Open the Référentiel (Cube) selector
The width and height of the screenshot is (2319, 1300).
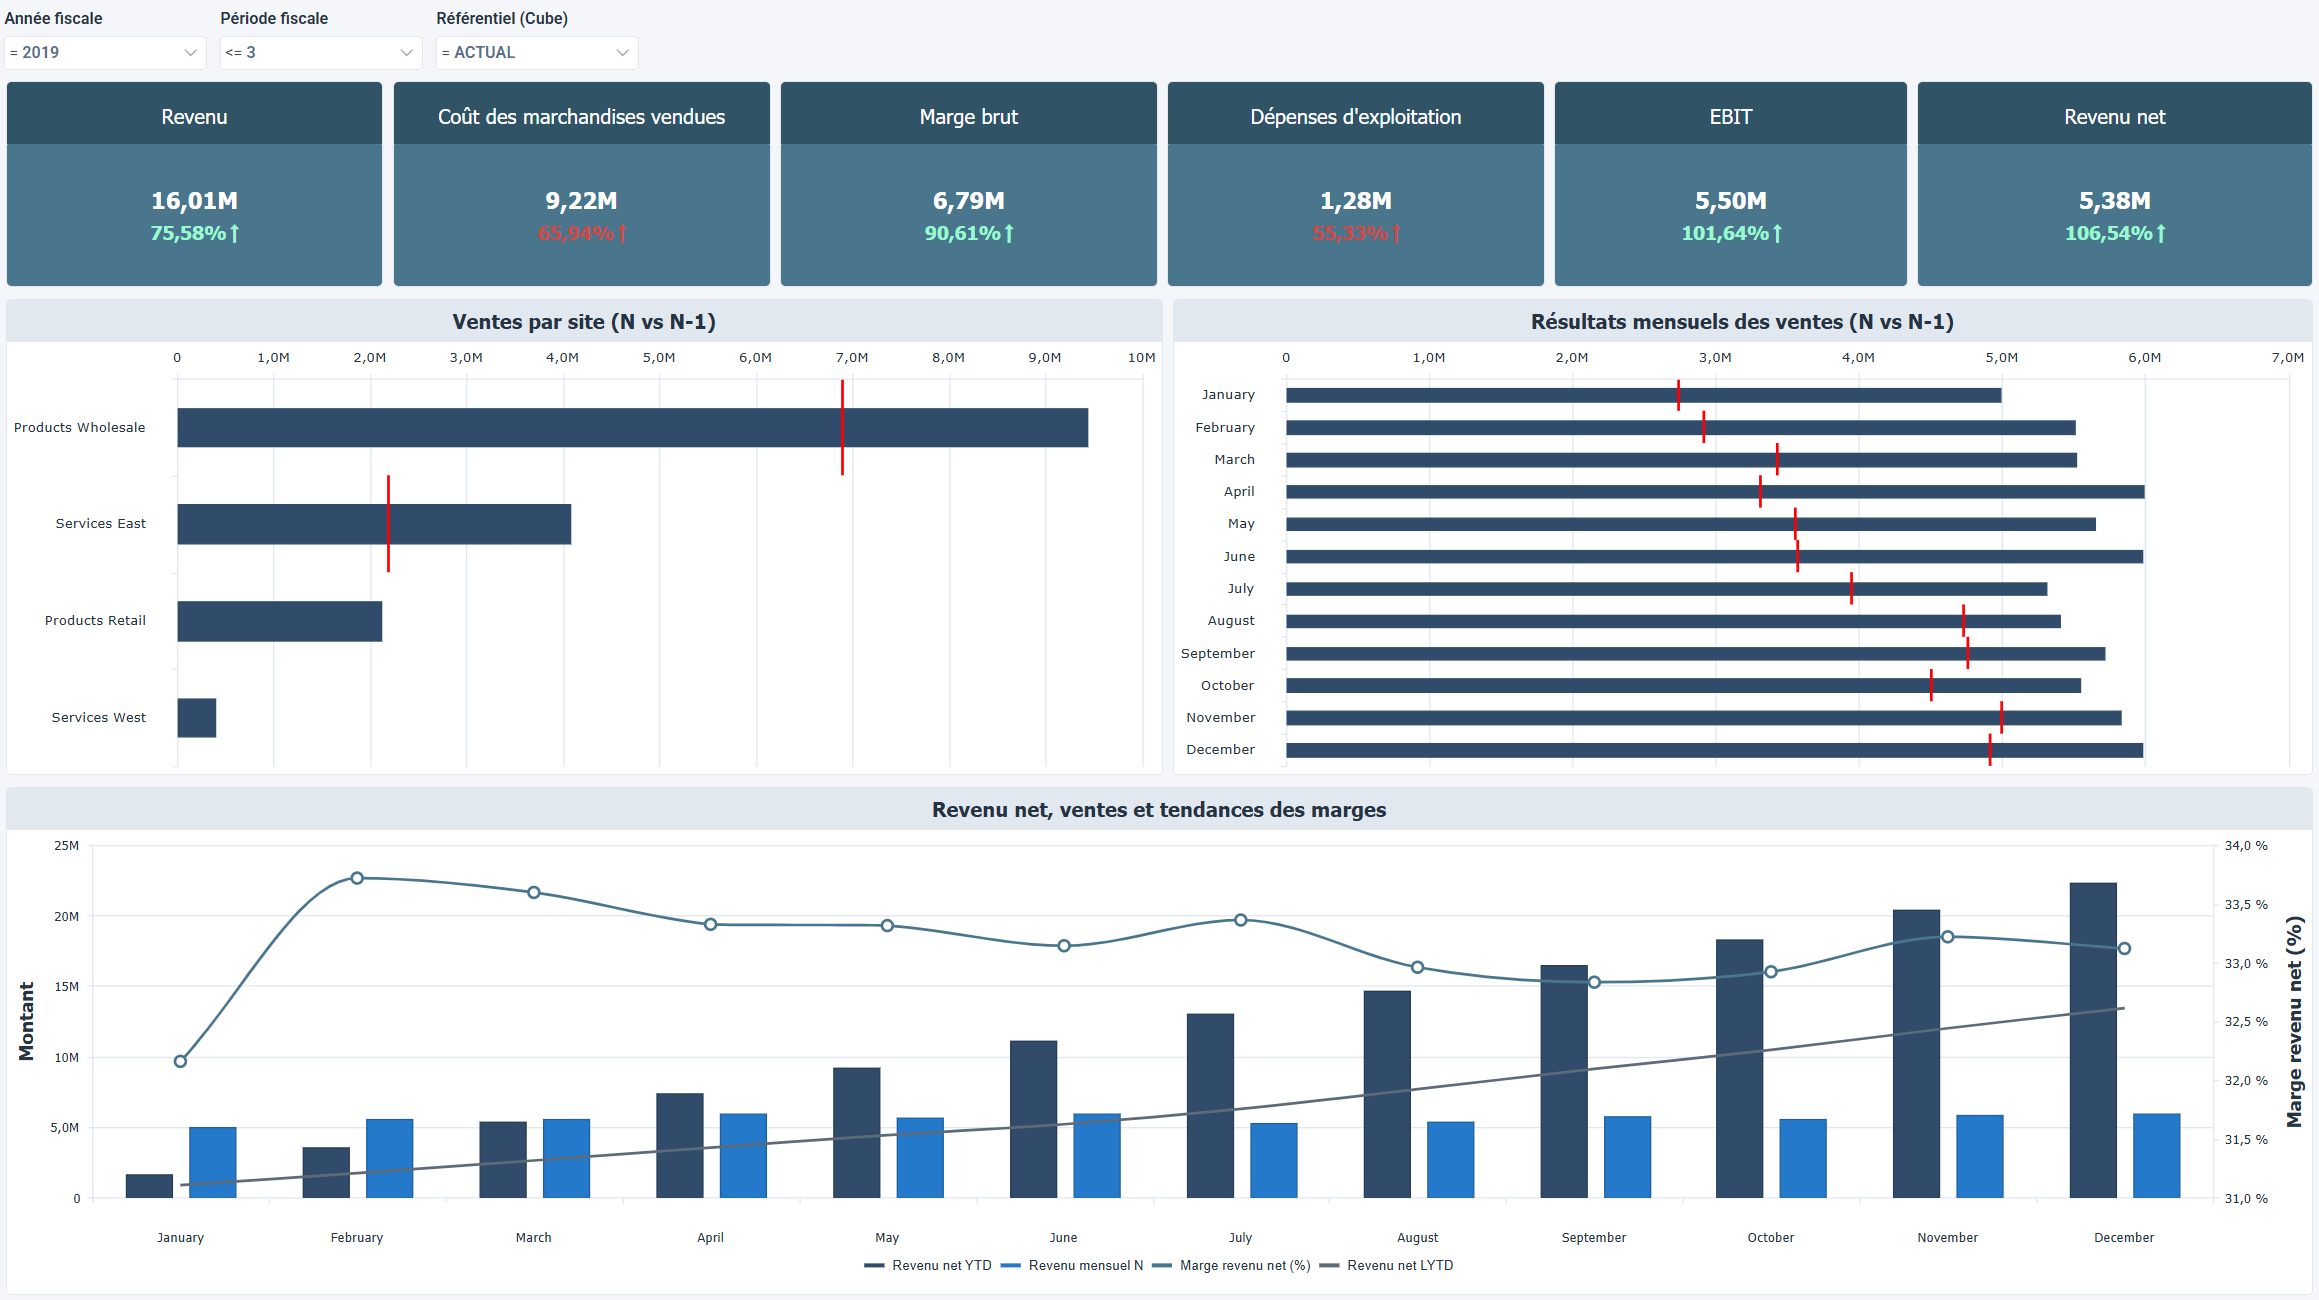pyautogui.click(x=536, y=52)
